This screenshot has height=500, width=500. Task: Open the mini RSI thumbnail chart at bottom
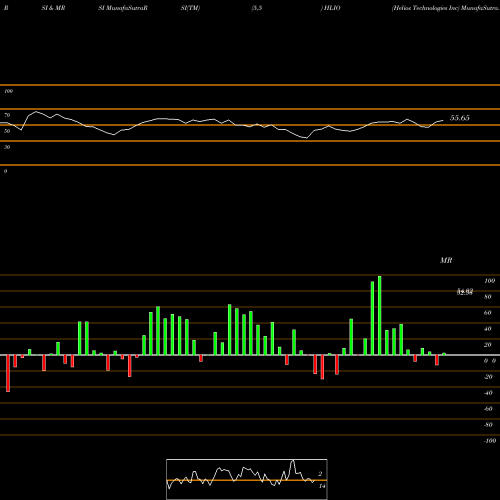(x=247, y=479)
